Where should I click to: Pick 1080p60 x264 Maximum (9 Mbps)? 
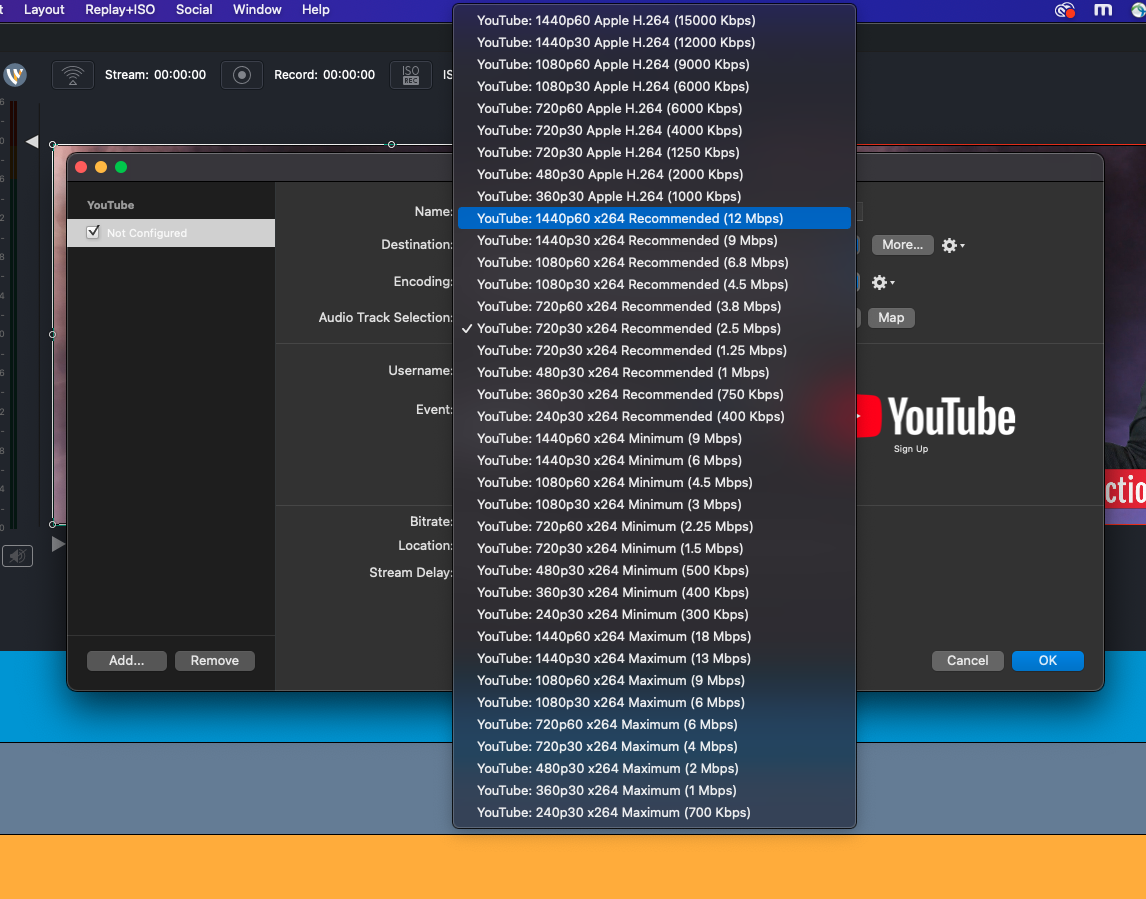point(654,680)
